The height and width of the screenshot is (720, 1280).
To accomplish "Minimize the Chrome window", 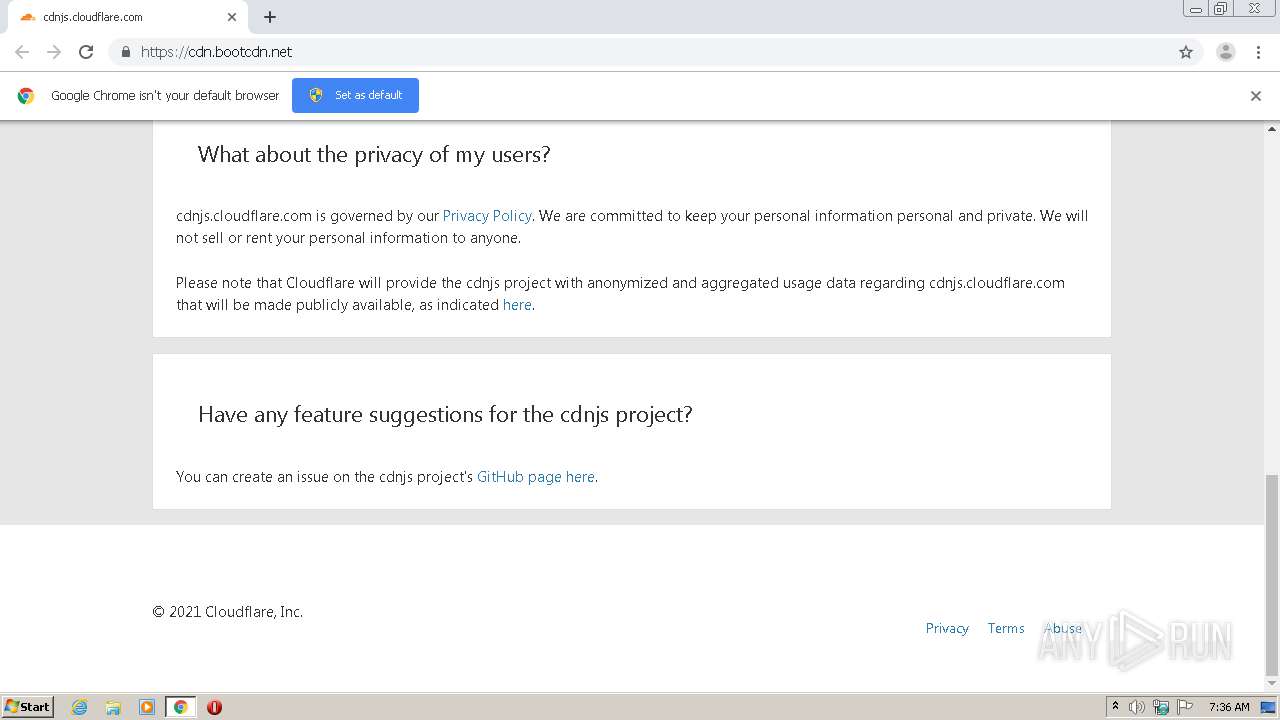I will [x=1196, y=9].
